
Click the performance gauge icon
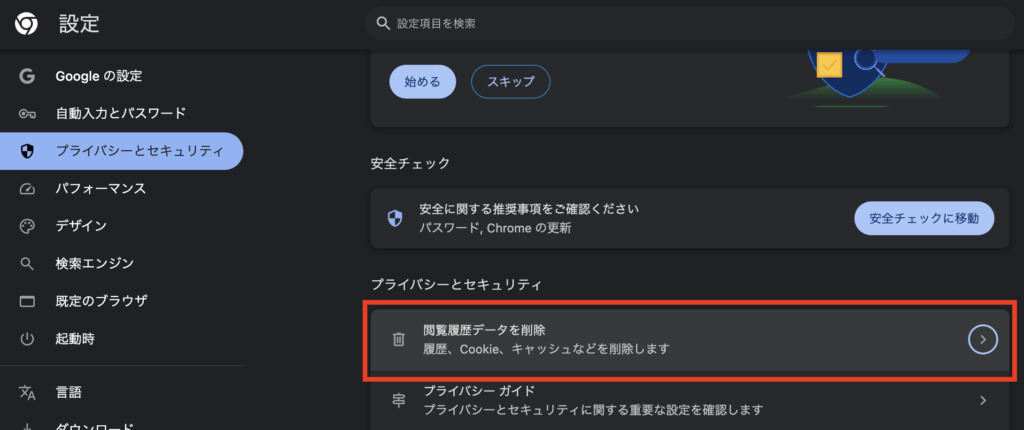(x=27, y=189)
